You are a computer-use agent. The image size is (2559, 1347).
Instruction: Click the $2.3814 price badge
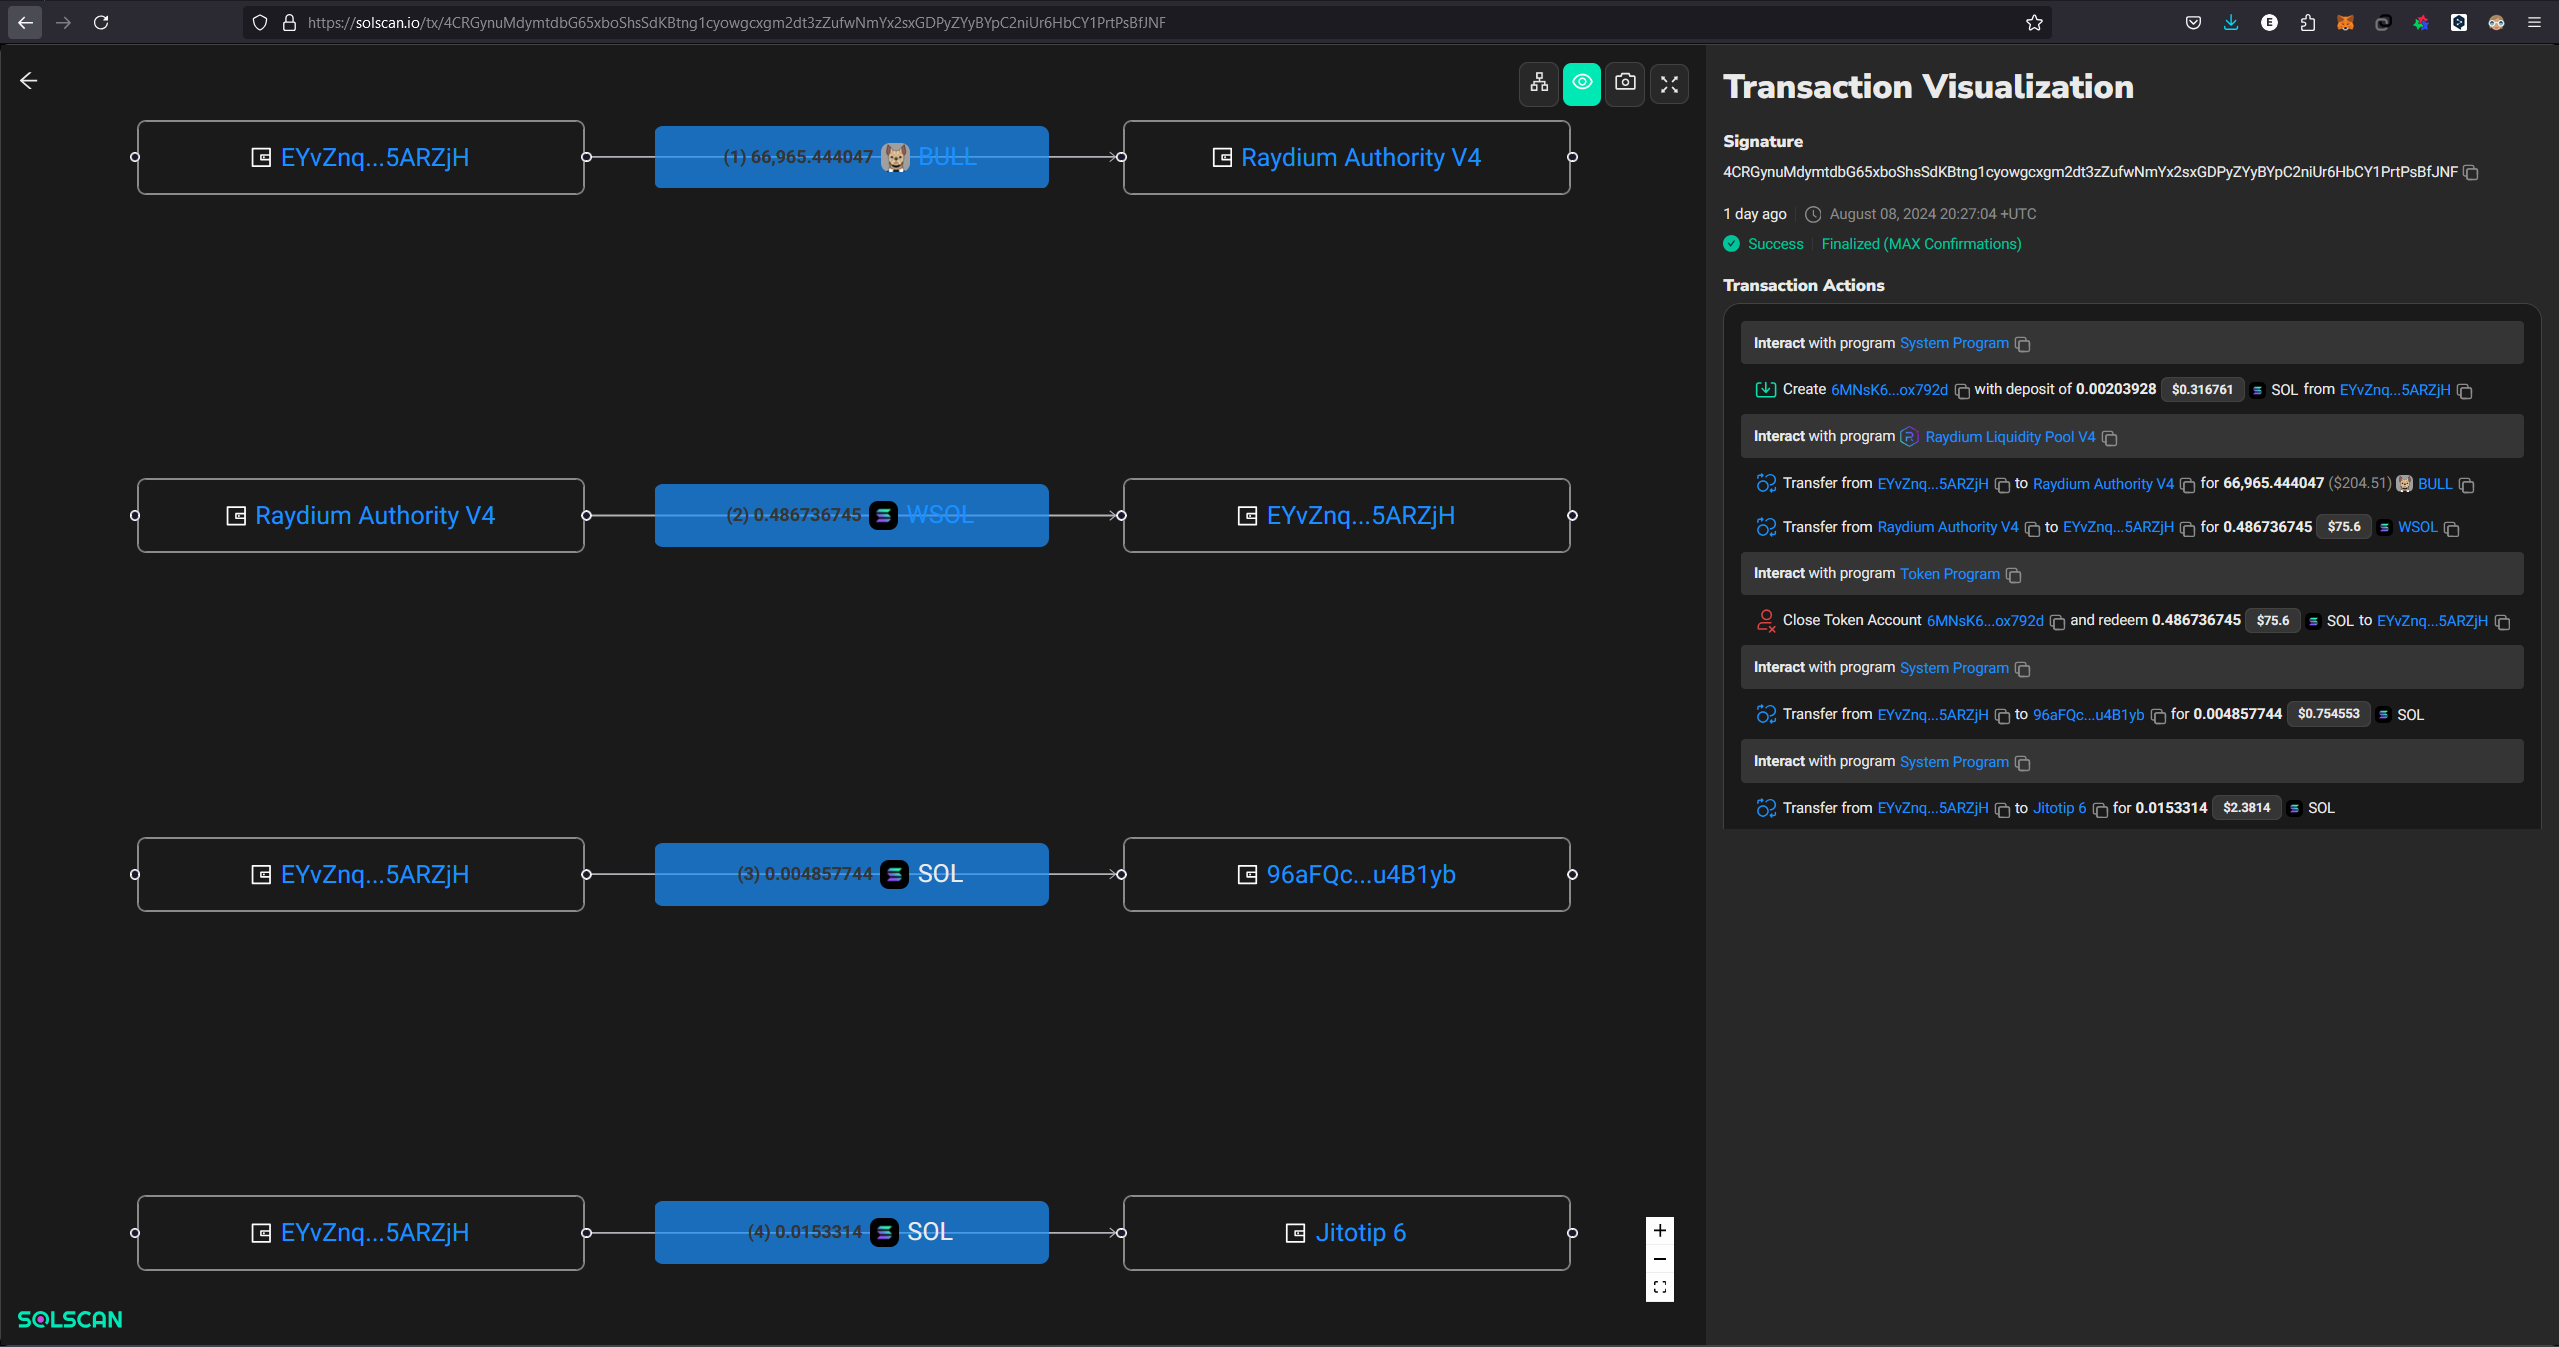coord(2246,808)
